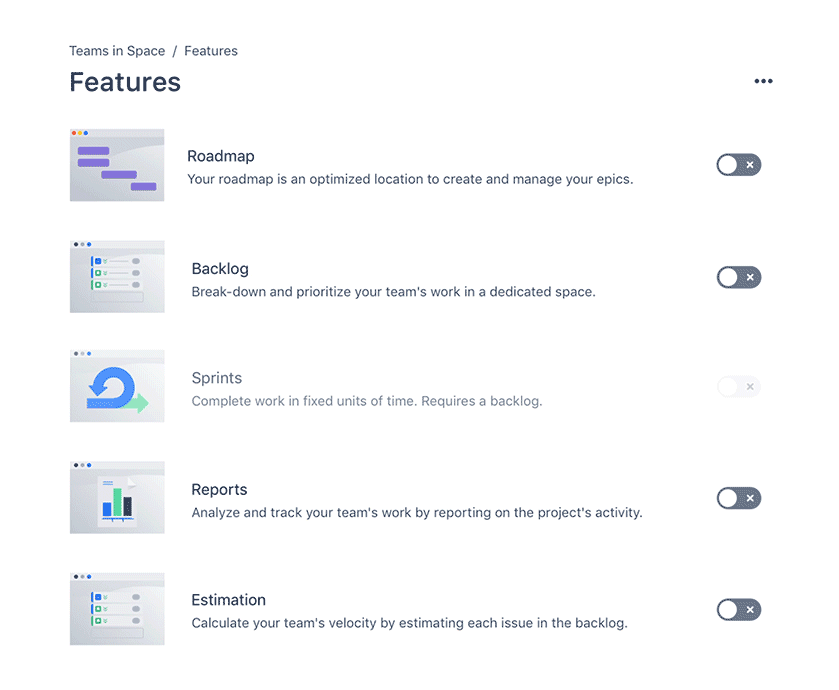
Task: Go to Teams in Space breadcrumb
Action: [x=117, y=51]
